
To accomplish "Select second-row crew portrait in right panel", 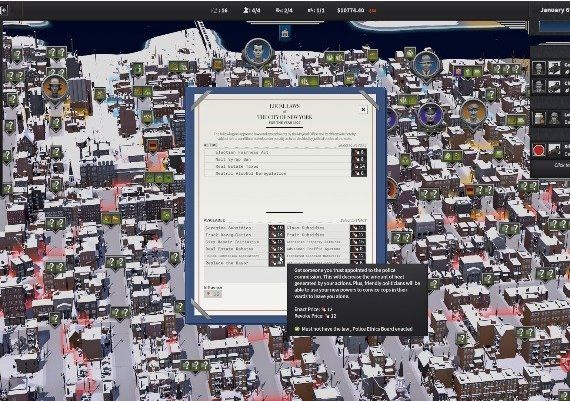I will tap(539, 86).
